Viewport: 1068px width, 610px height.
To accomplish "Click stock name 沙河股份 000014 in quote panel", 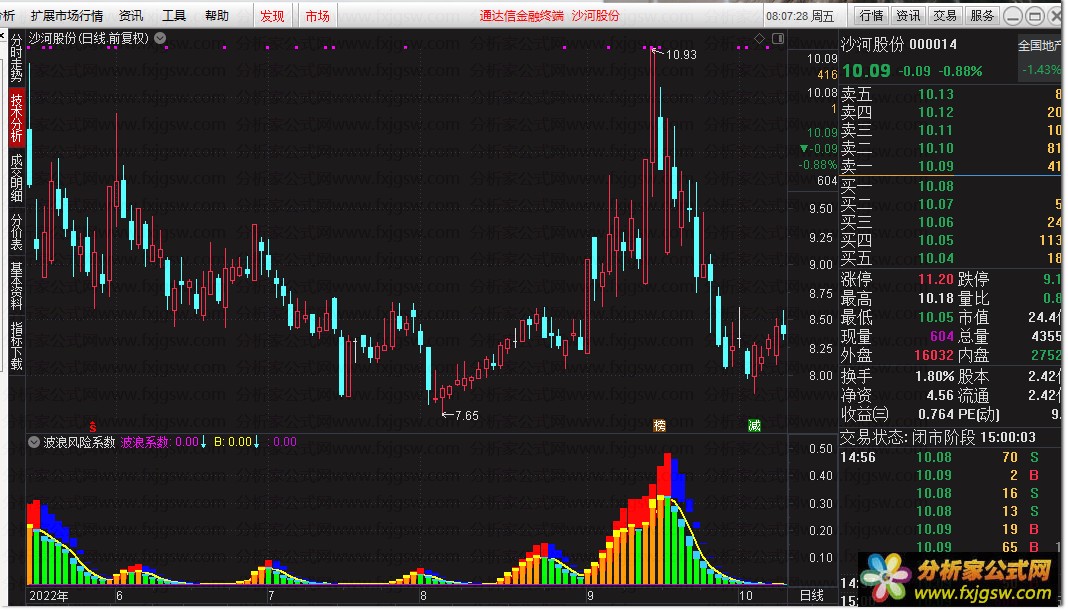I will pyautogui.click(x=898, y=45).
